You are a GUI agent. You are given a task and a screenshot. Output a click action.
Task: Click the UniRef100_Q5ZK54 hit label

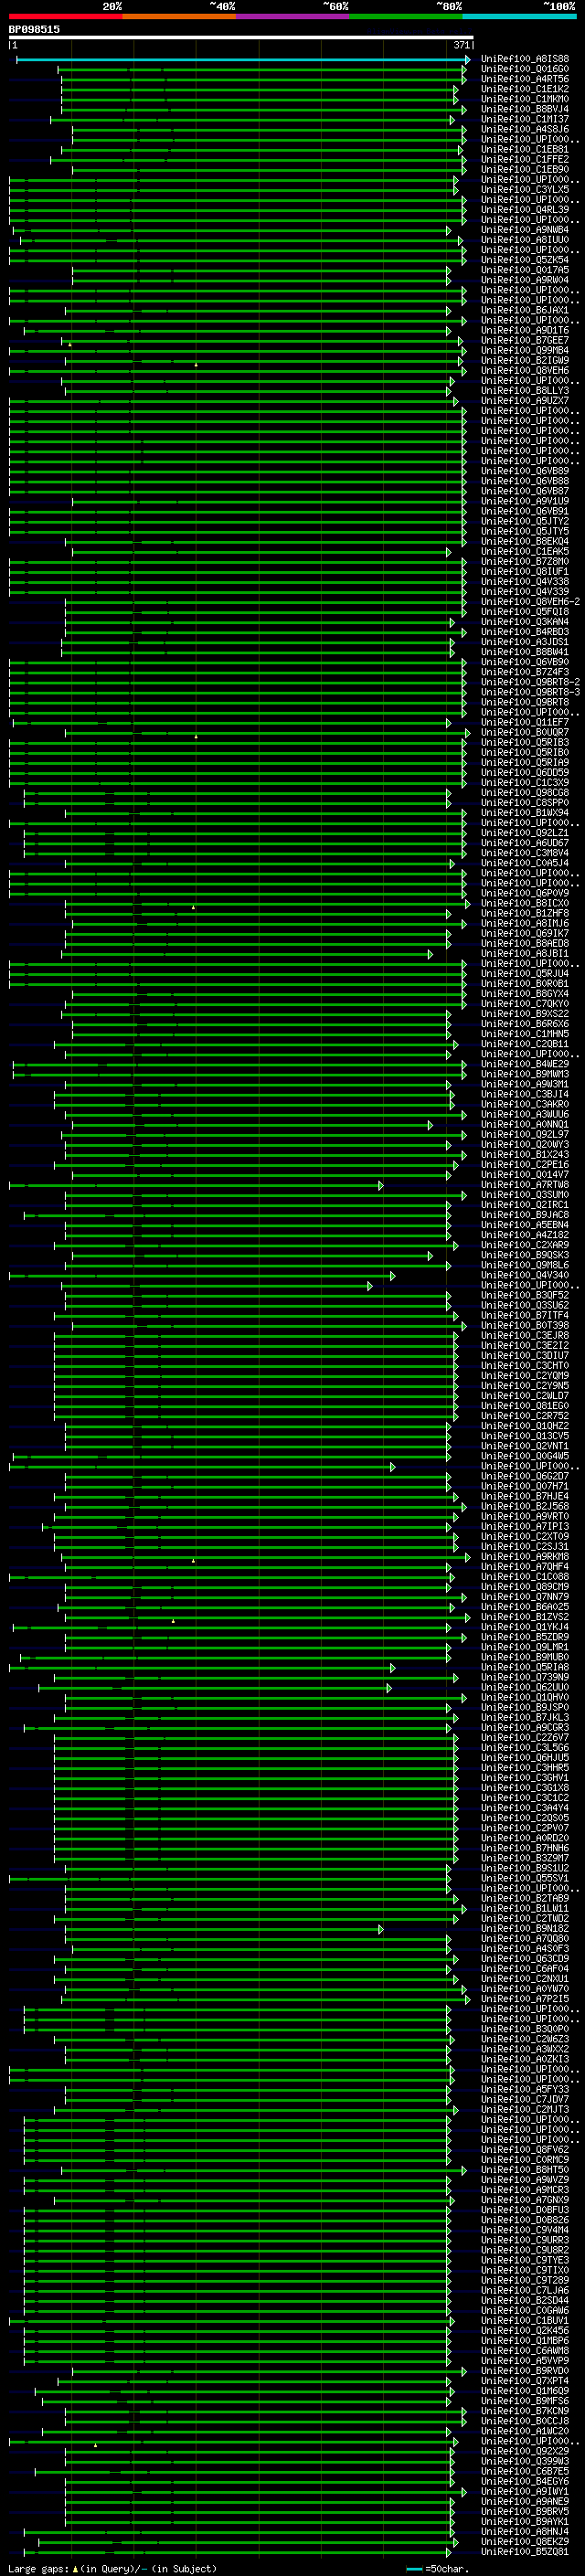[x=525, y=260]
